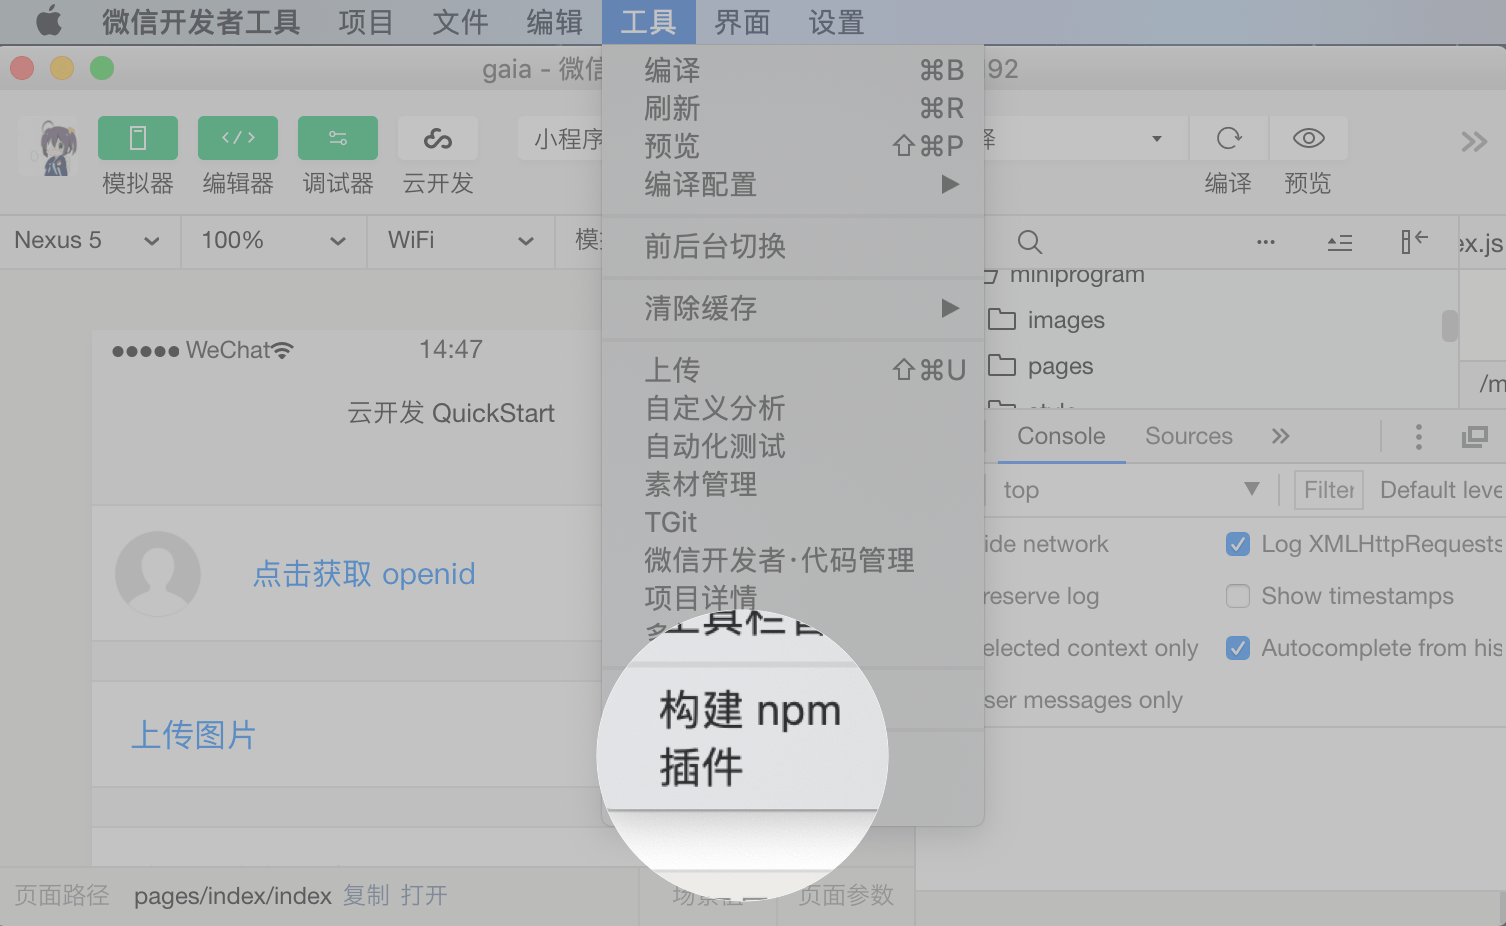
Task: Select the 调试器 debugger toolbar icon
Action: (337, 138)
